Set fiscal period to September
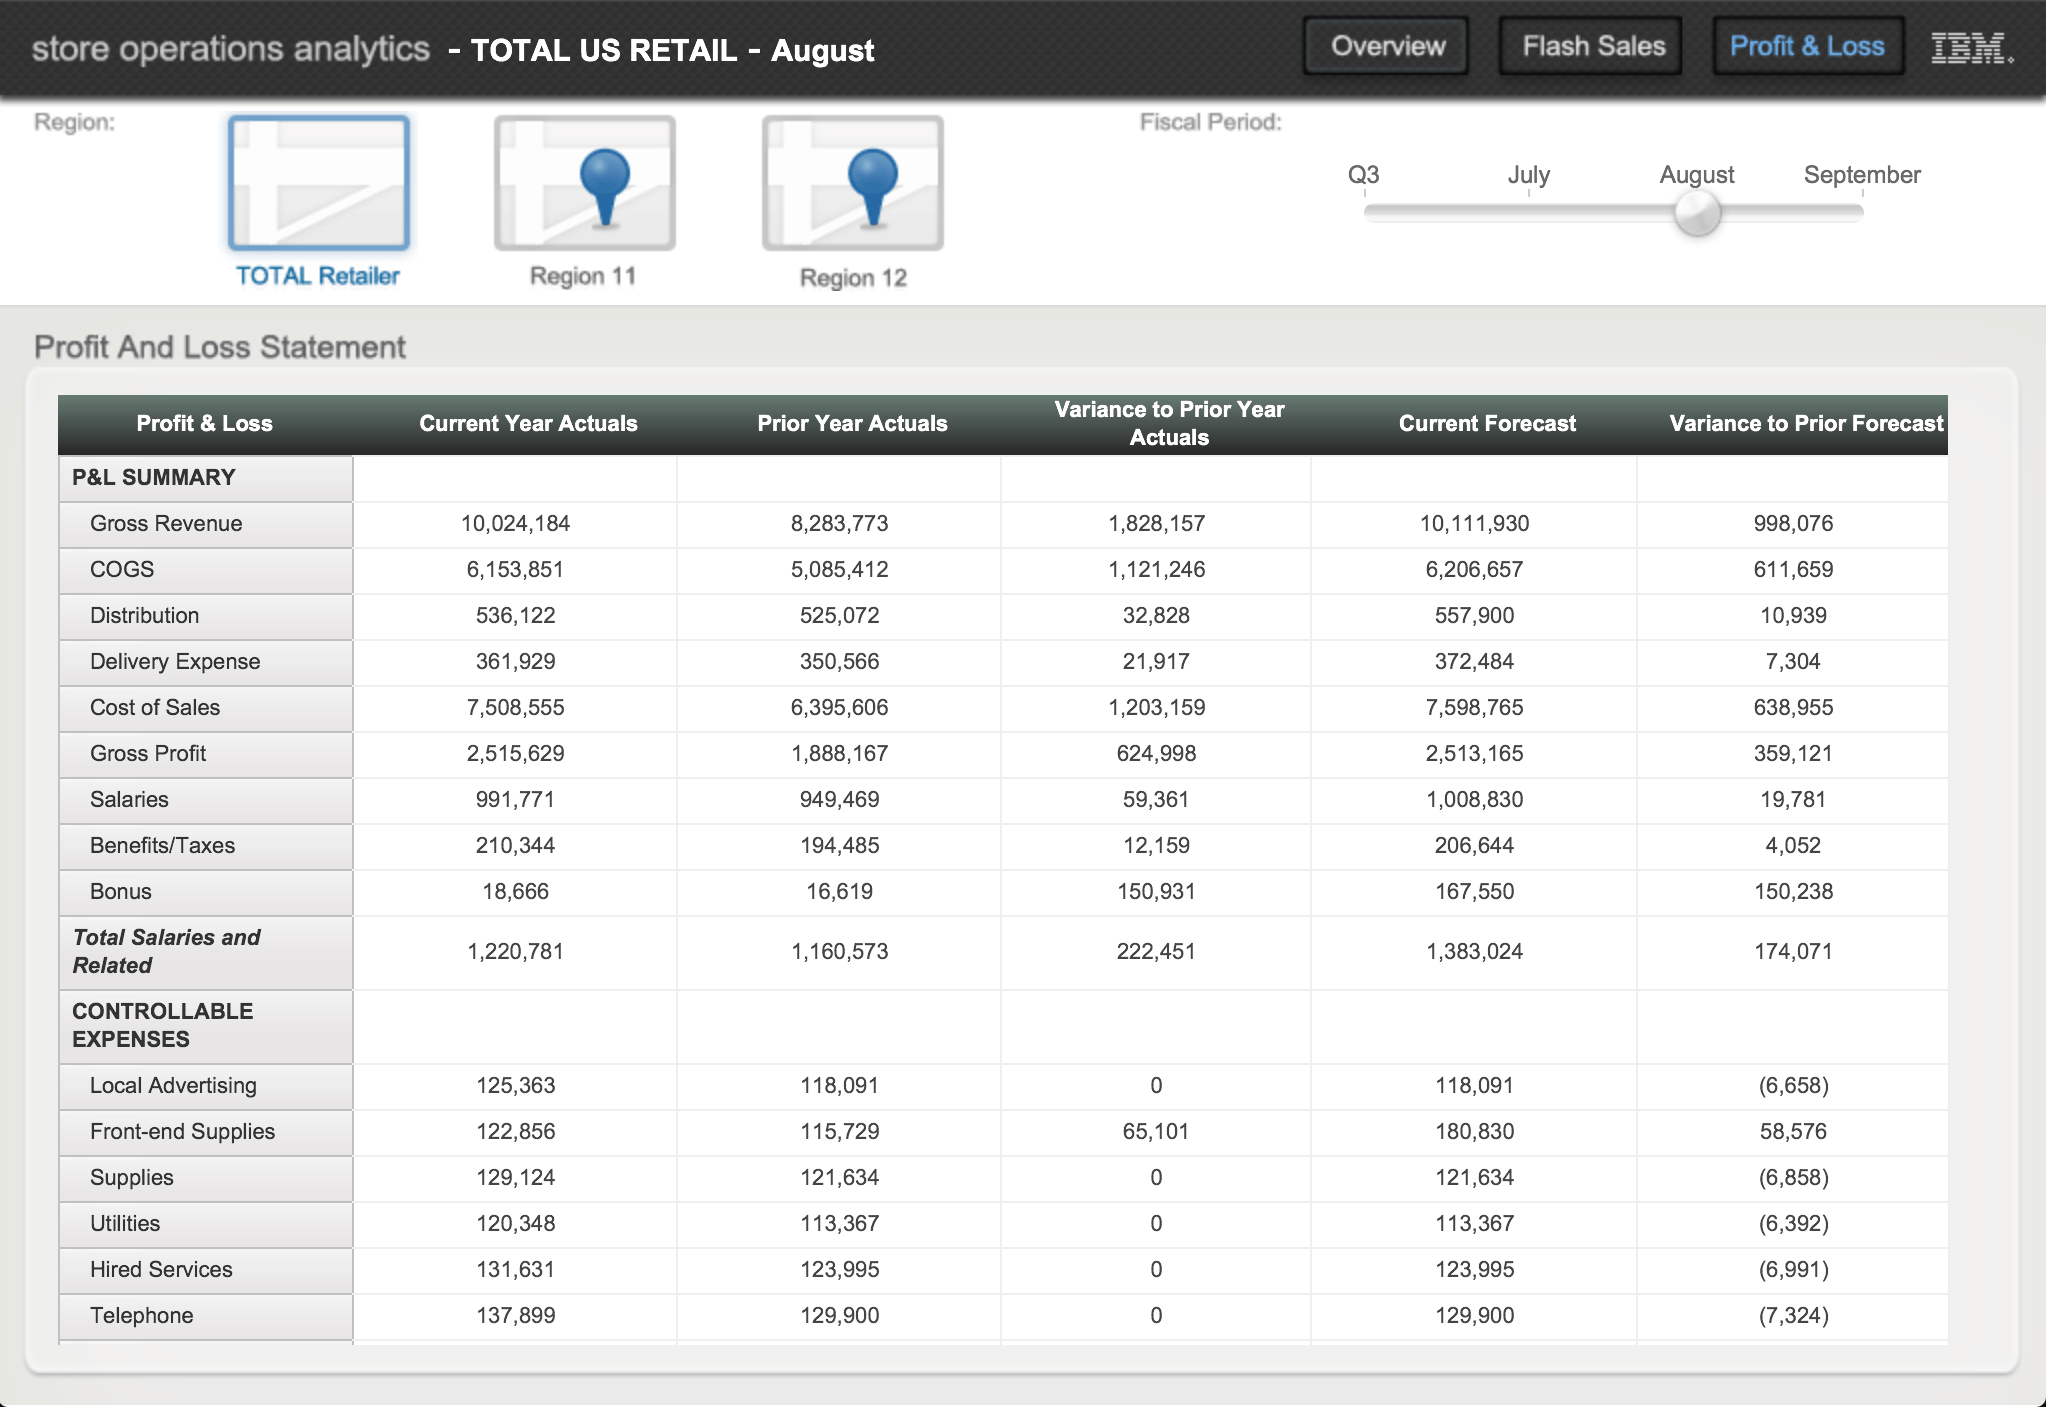Screen dimensions: 2046x1407 click(x=1861, y=175)
